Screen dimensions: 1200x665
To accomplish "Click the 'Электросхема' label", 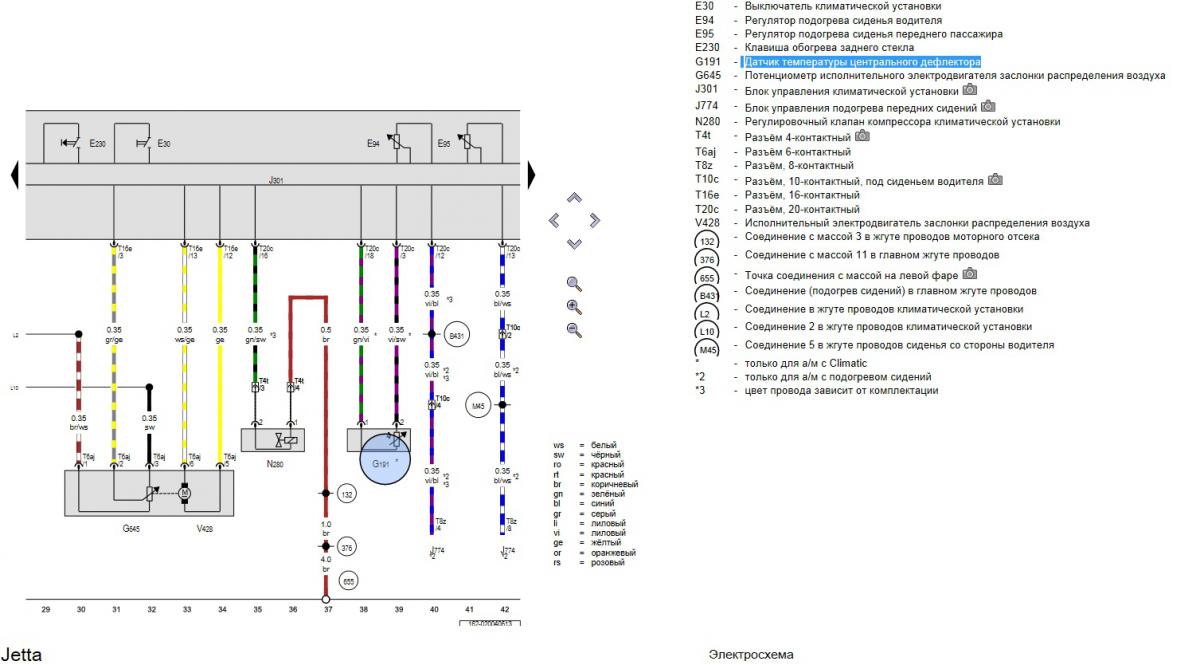I will coord(751,655).
